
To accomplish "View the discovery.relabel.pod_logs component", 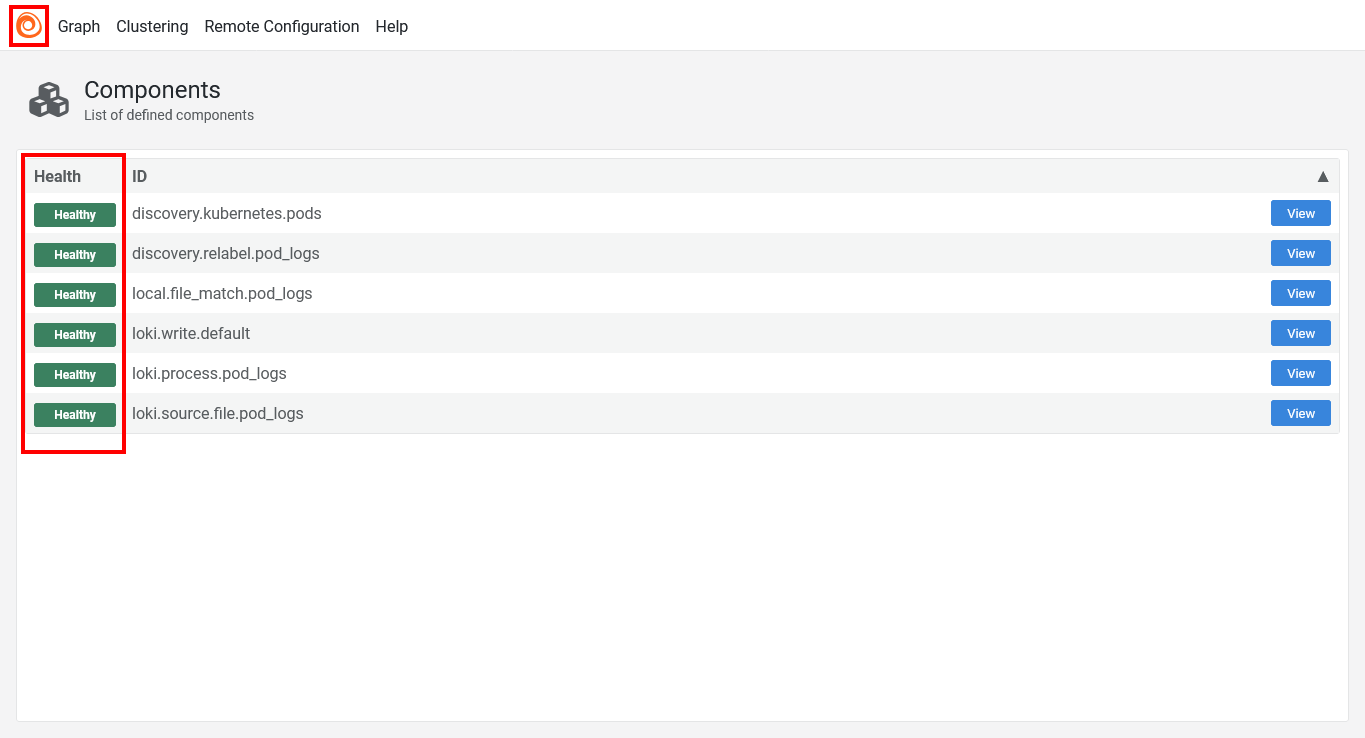I will point(1300,254).
